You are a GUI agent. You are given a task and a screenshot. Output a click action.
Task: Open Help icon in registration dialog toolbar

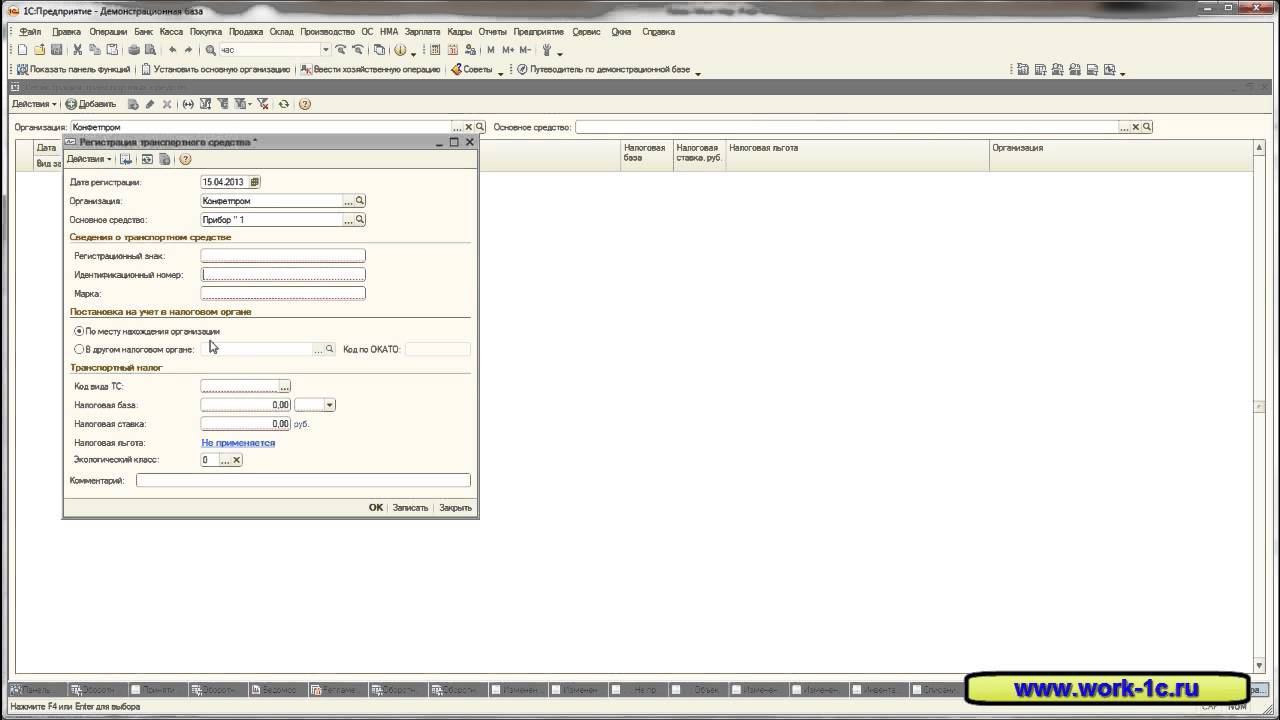[x=185, y=159]
